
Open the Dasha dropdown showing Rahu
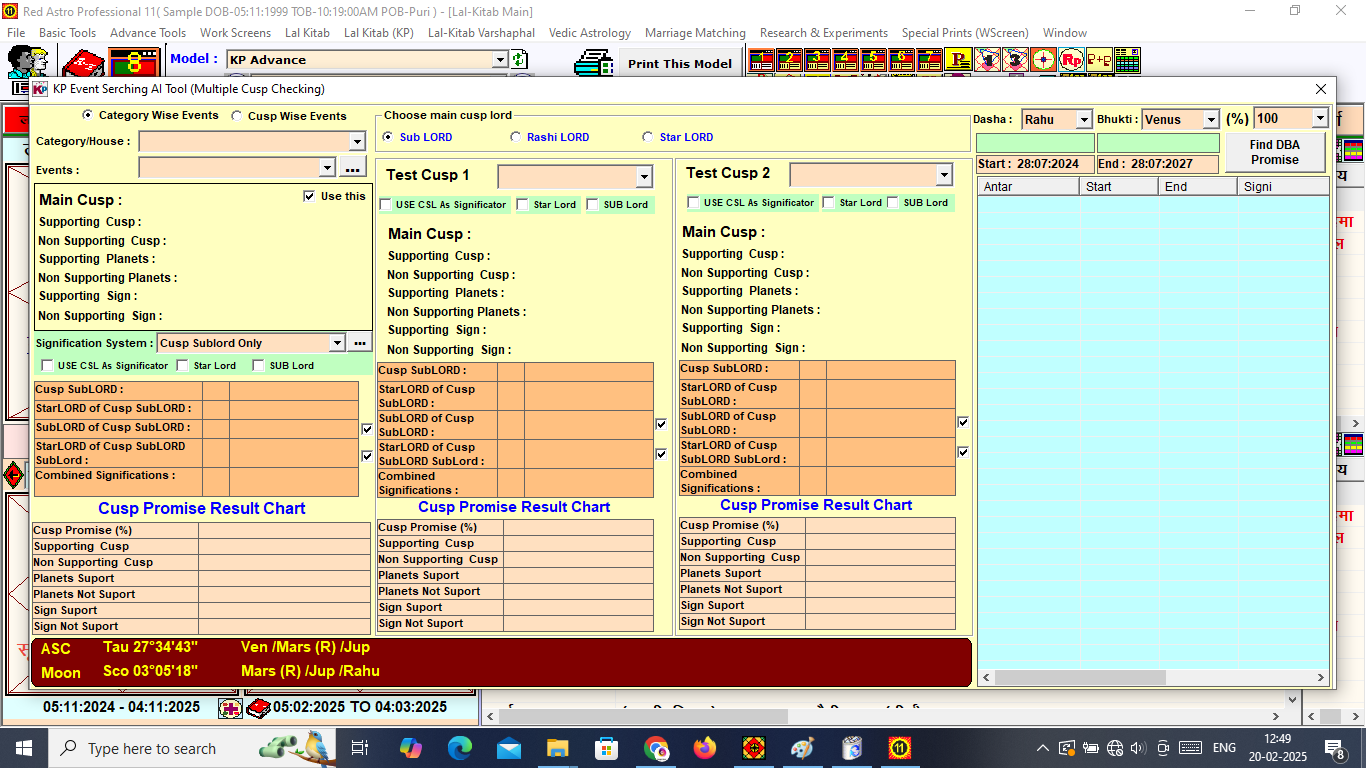1083,120
